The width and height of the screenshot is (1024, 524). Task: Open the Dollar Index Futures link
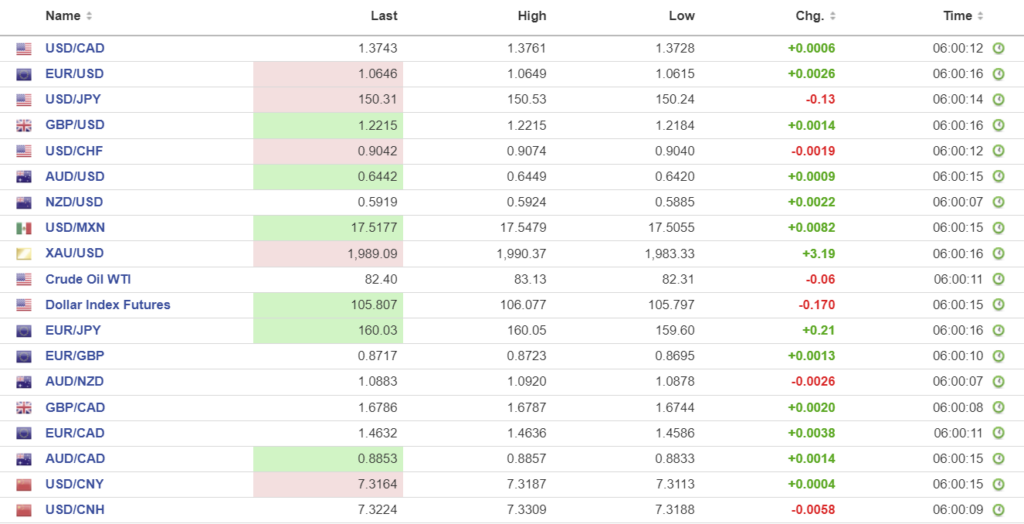(x=107, y=305)
